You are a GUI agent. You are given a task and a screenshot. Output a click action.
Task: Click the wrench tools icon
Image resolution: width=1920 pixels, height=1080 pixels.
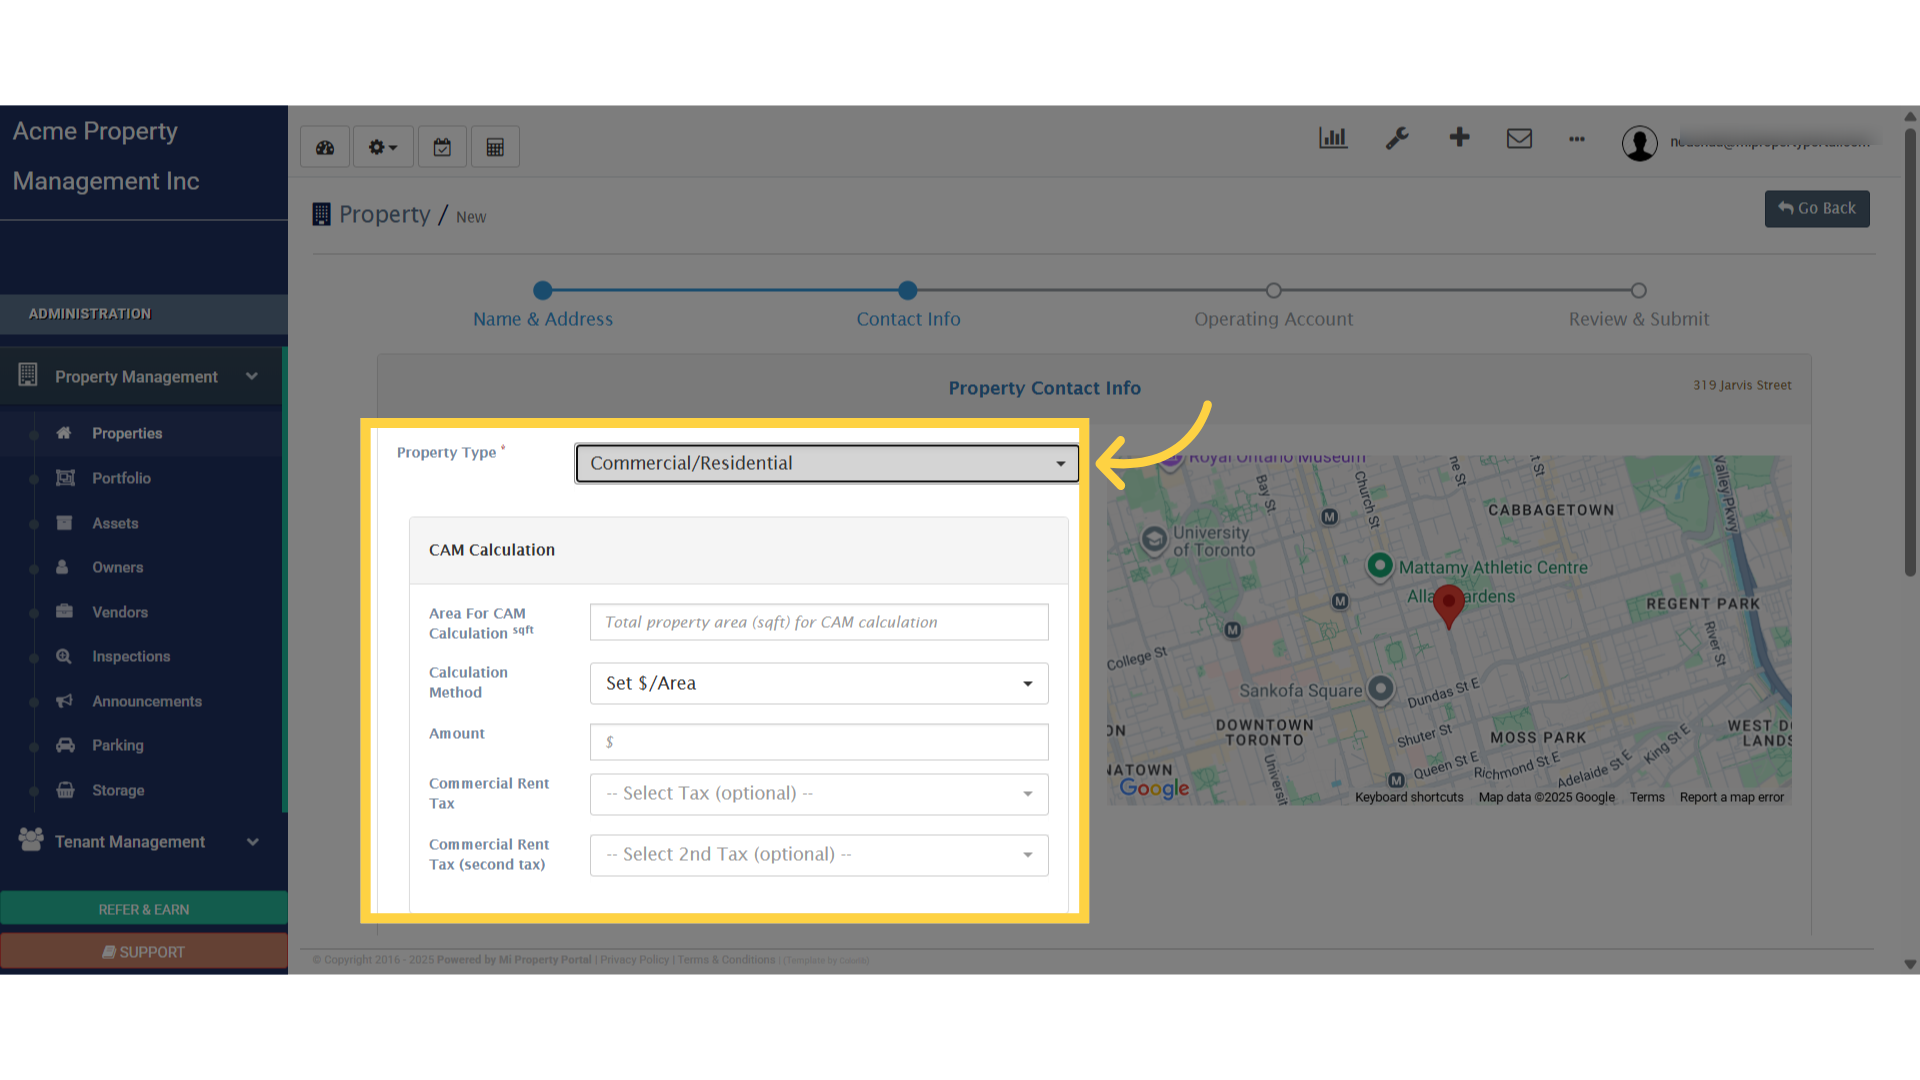click(1397, 138)
